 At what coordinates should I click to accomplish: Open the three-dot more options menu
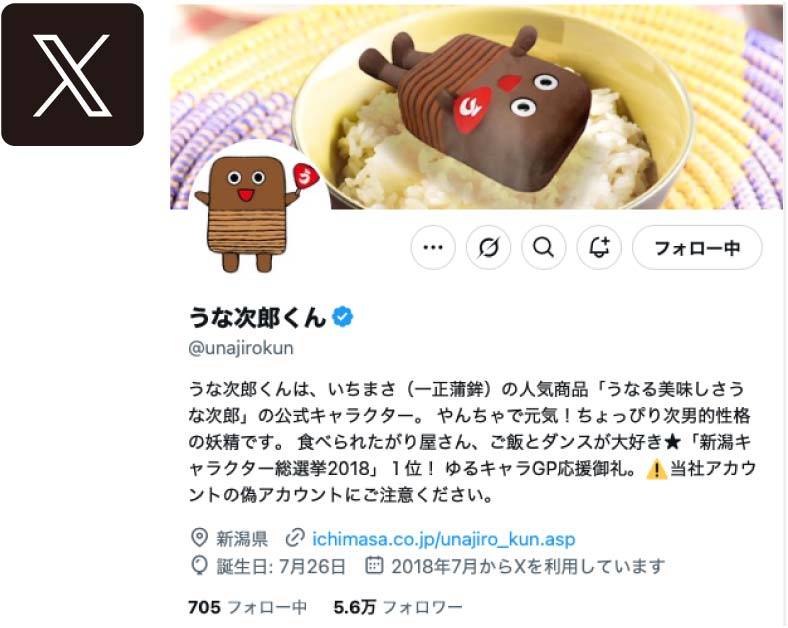point(433,248)
